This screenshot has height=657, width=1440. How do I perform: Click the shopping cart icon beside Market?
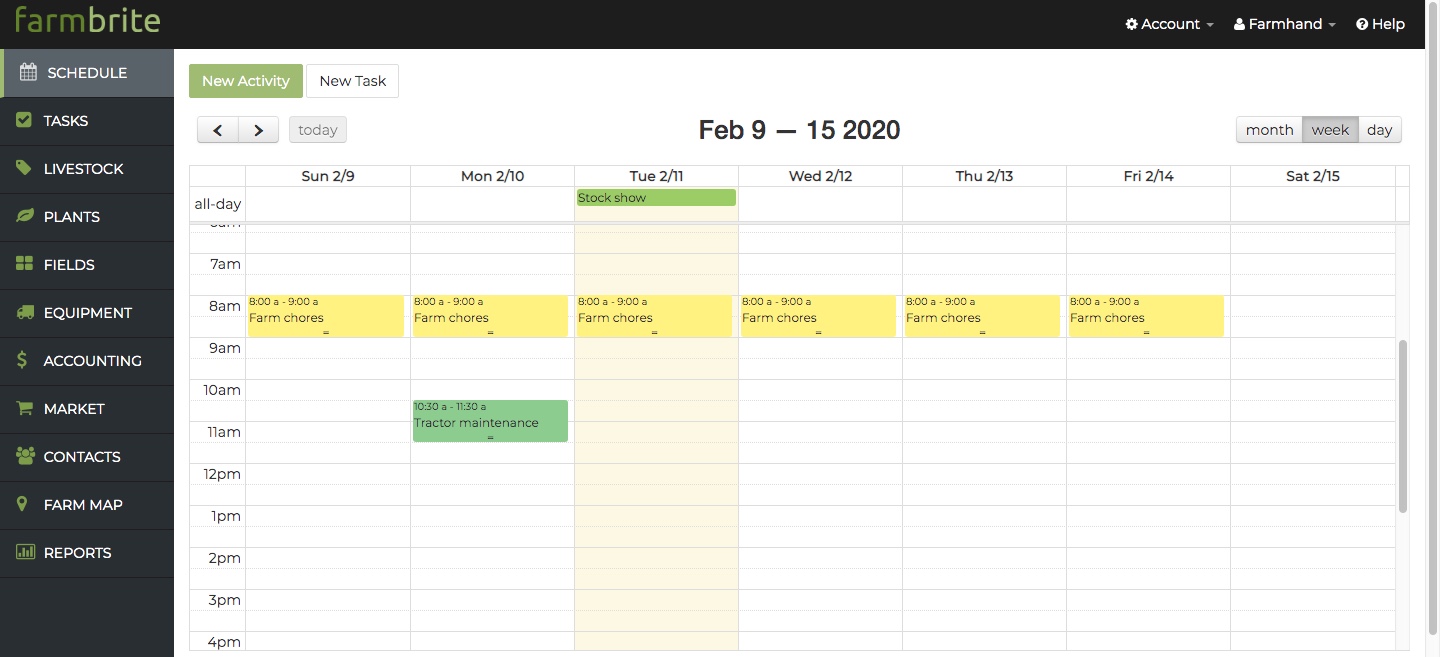[24, 409]
